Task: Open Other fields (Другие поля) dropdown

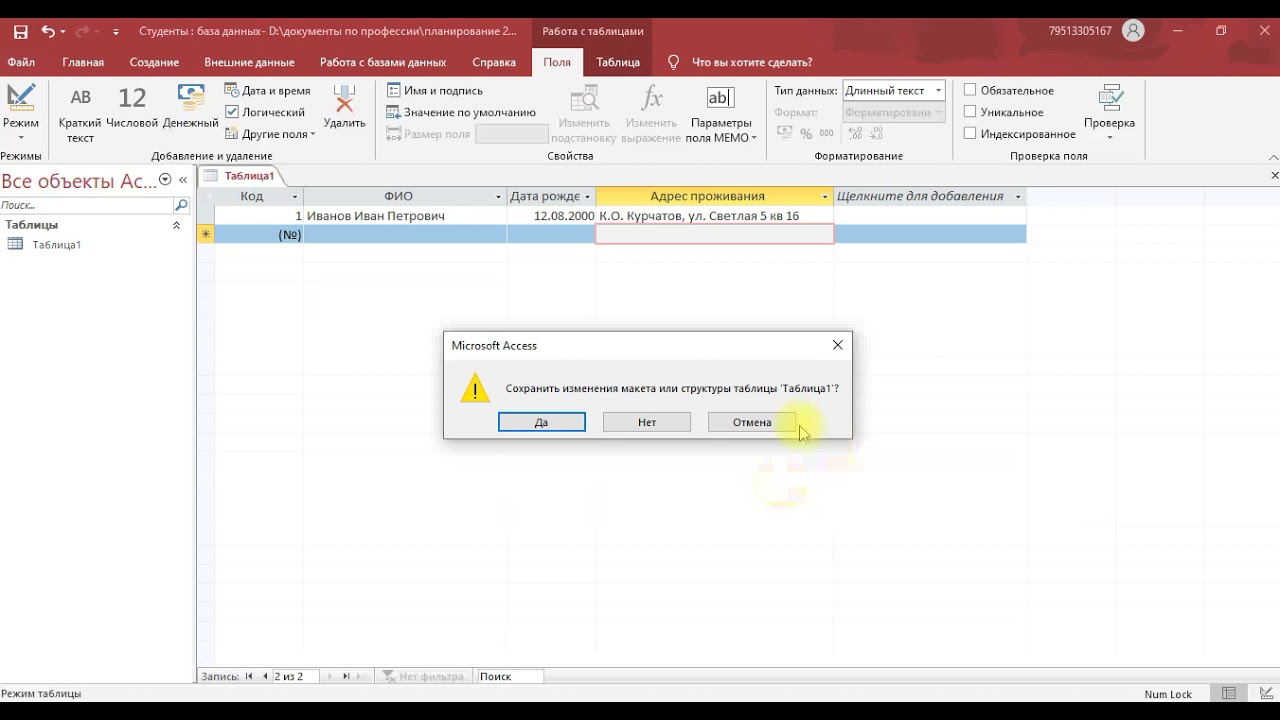Action: pyautogui.click(x=270, y=134)
